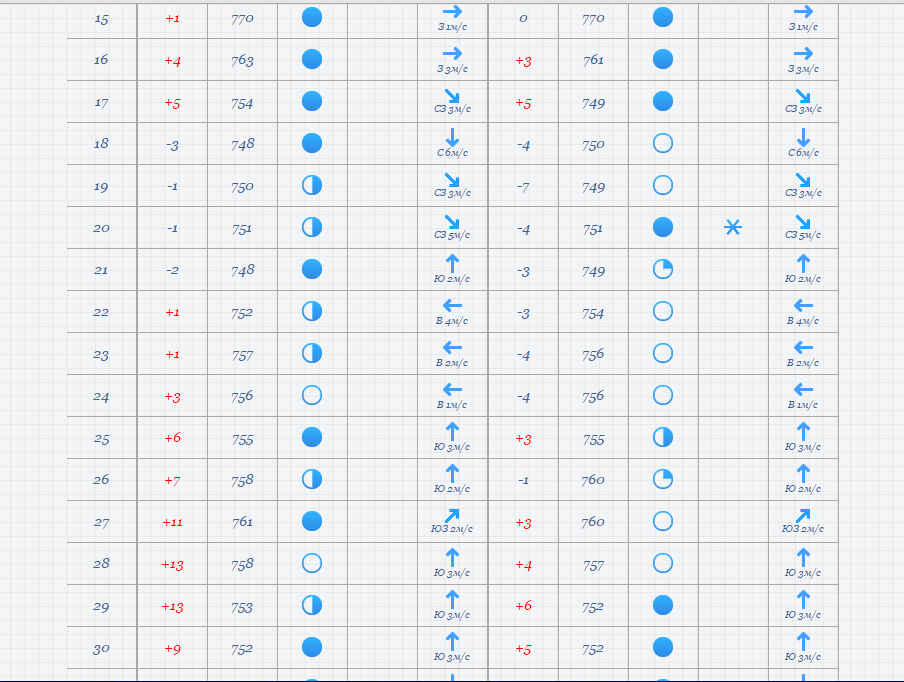Select the left empty circle icon in row 28
The width and height of the screenshot is (904, 682).
(x=312, y=563)
